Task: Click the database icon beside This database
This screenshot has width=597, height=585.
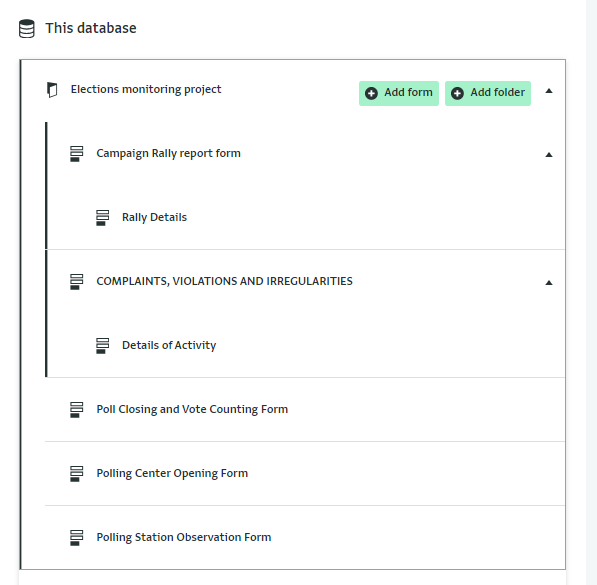Action: 27,29
